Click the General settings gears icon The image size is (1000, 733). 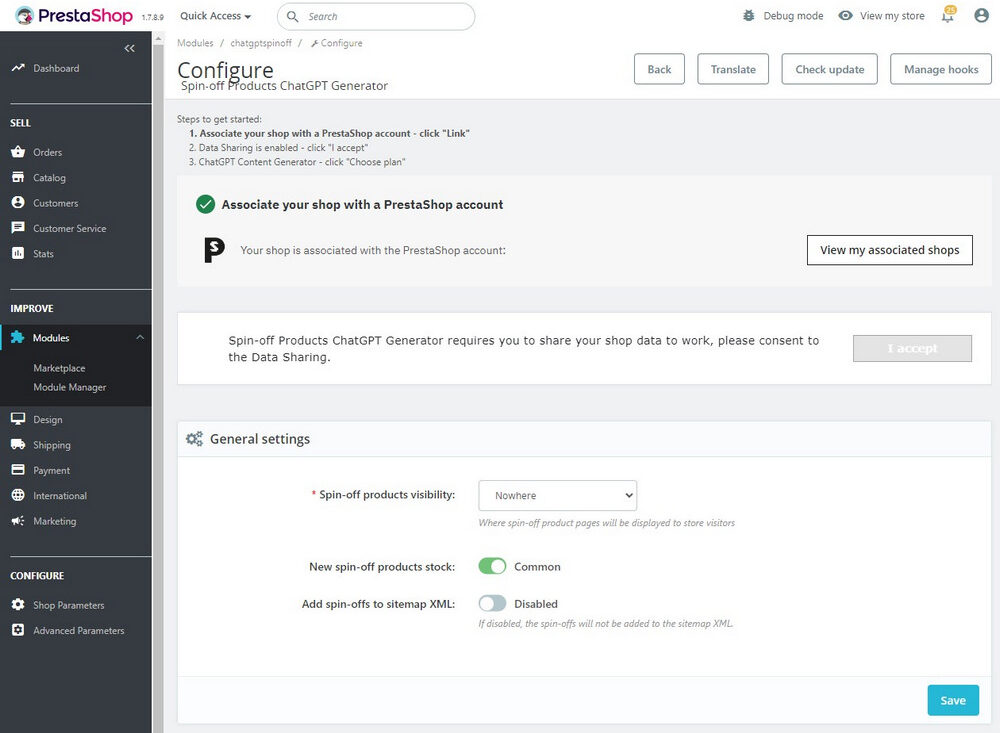coord(194,439)
